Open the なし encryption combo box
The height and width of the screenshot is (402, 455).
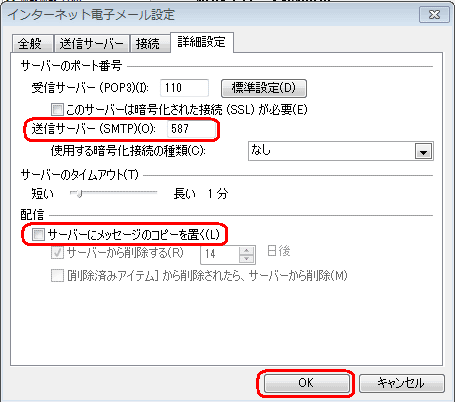341,151
